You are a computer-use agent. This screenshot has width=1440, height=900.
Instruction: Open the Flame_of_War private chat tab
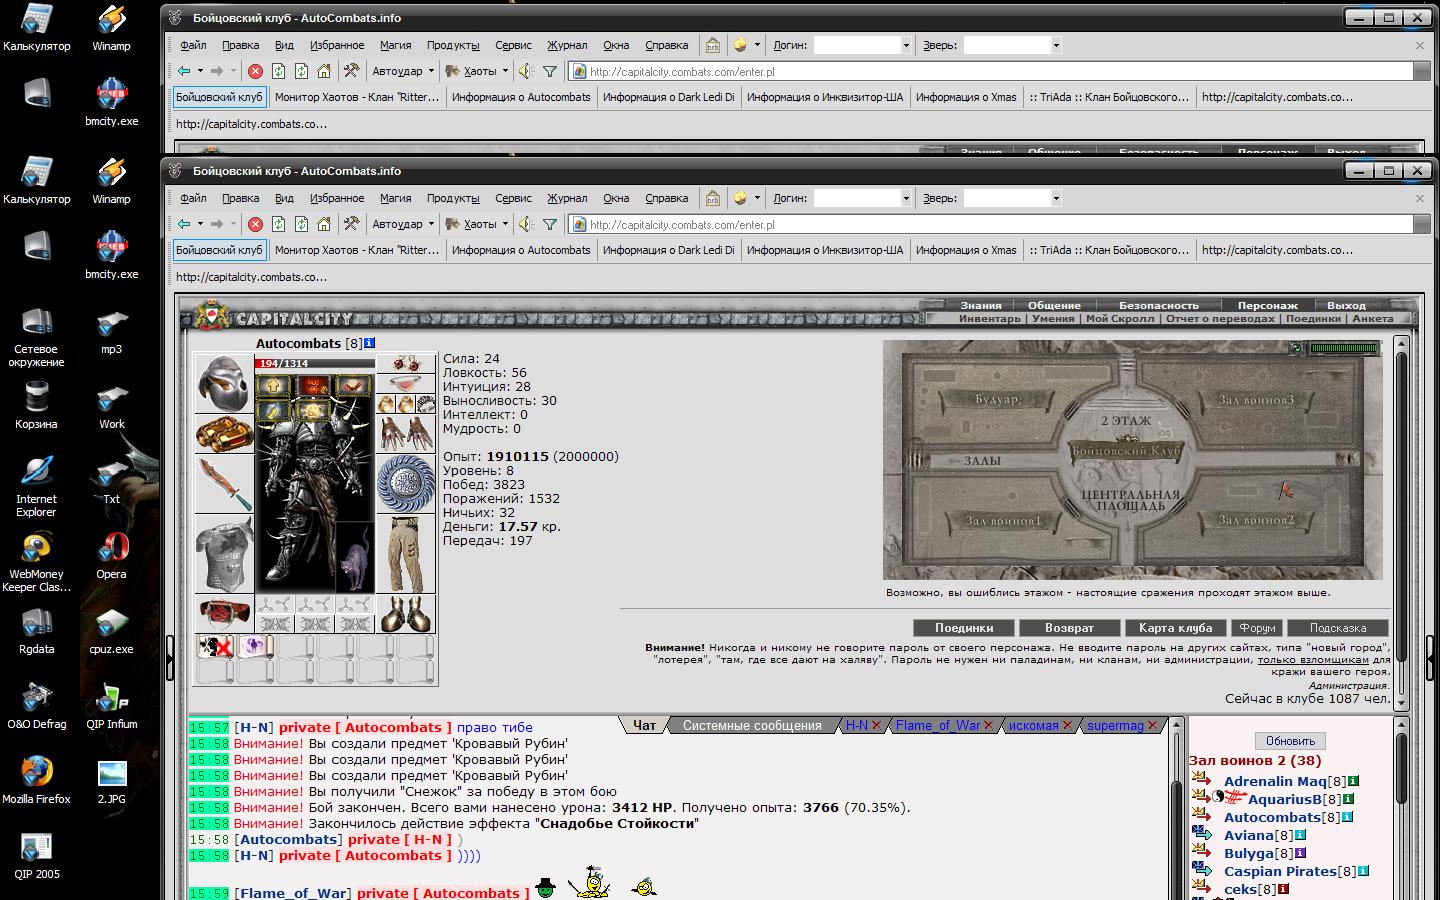[x=938, y=726]
